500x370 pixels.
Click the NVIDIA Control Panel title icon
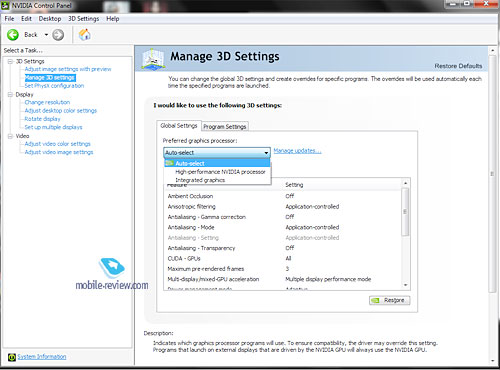tap(5, 5)
